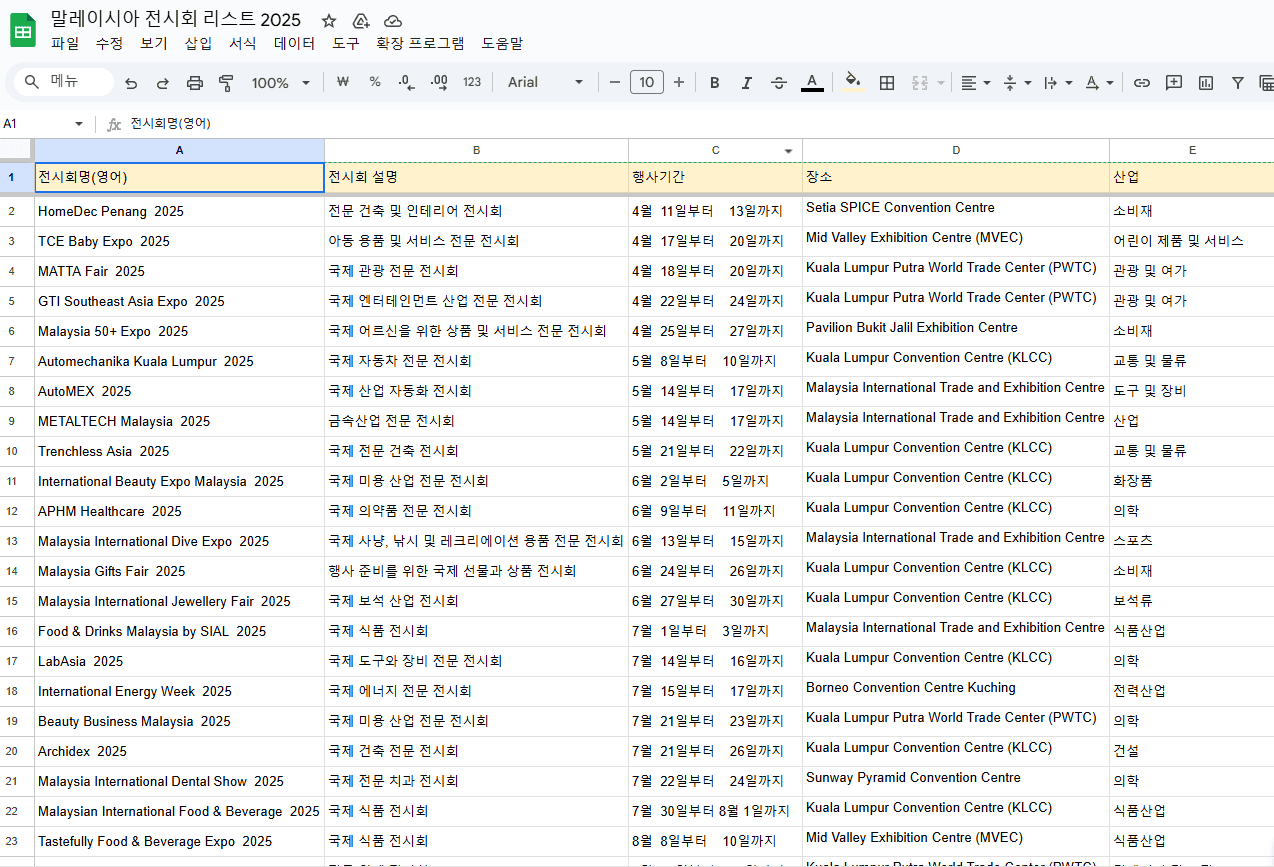
Task: Select cell Setia SPICE Convention Centre
Action: [956, 211]
